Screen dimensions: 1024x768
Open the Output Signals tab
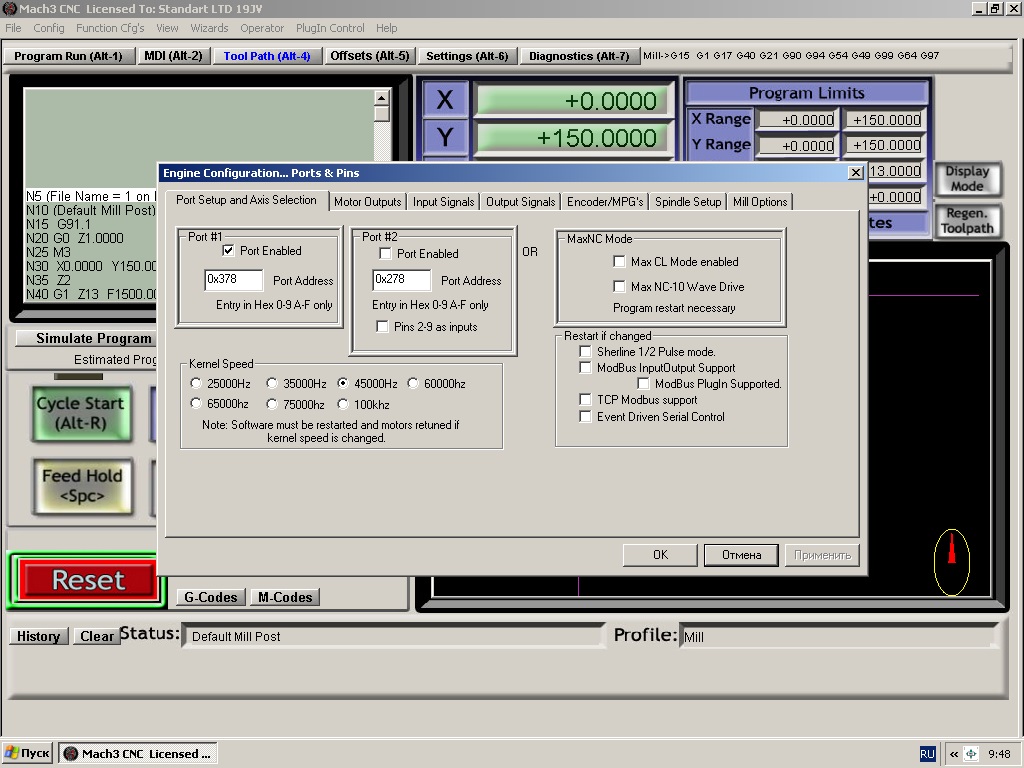coord(520,202)
